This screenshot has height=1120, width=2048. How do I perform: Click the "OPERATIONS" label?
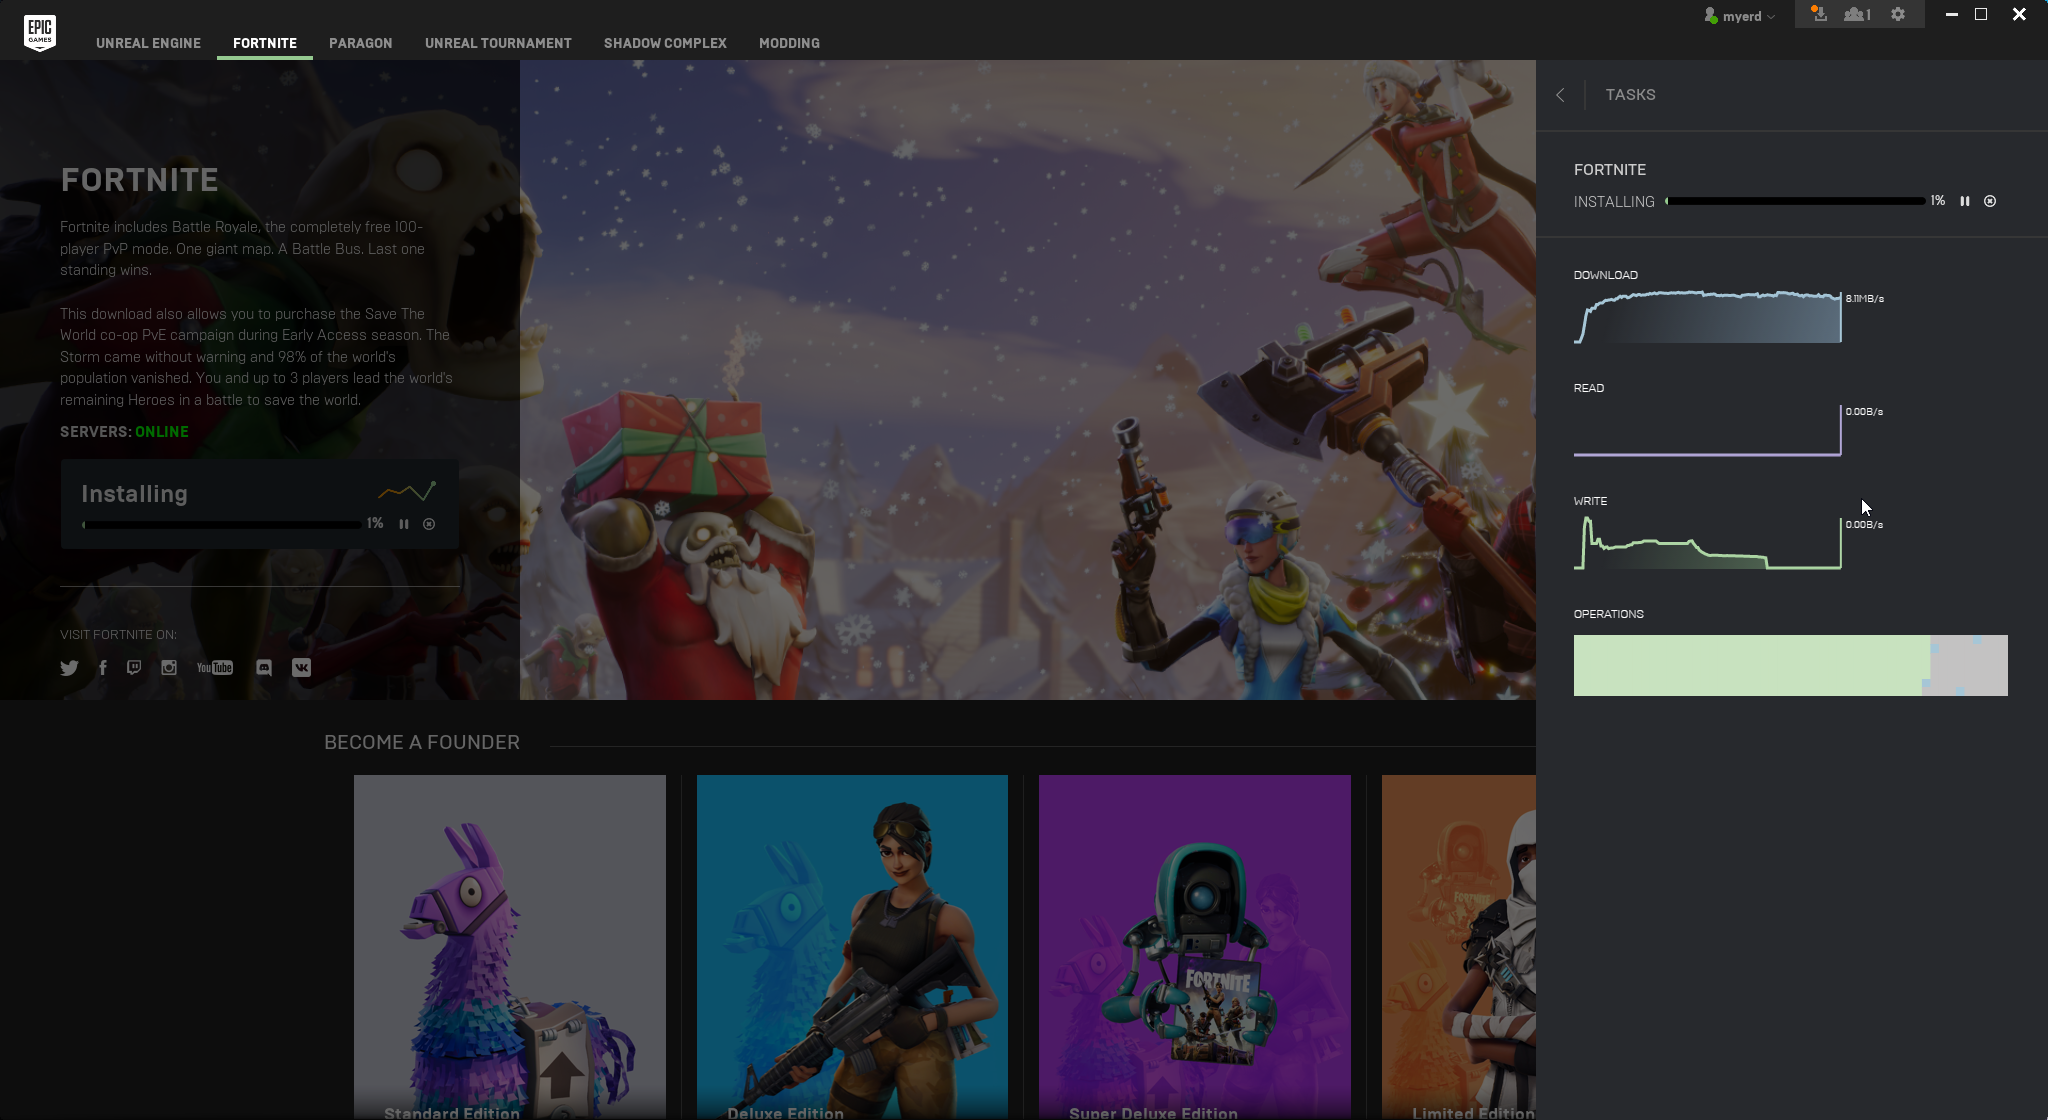pos(1609,614)
